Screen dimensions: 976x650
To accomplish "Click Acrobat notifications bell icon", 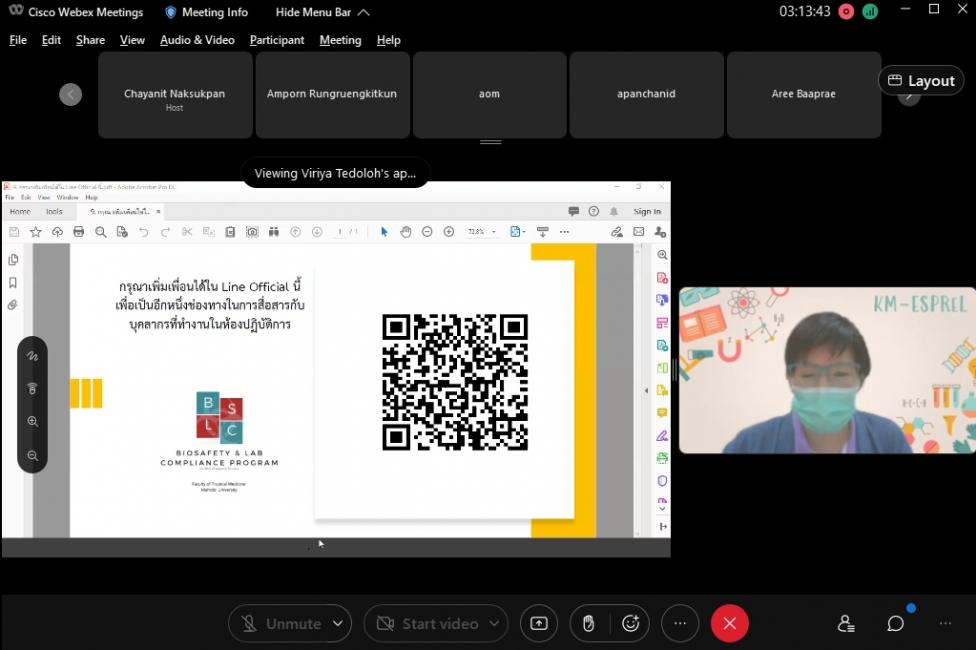I will pos(614,212).
